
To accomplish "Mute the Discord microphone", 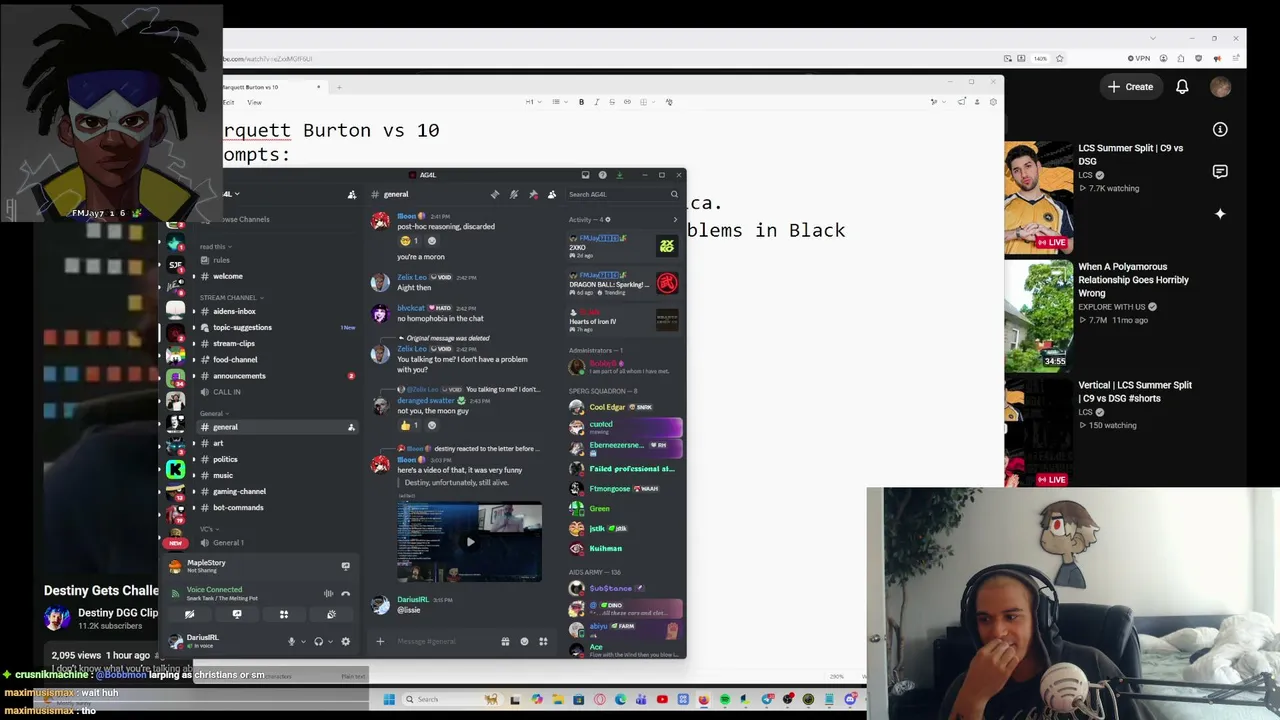I will [292, 641].
